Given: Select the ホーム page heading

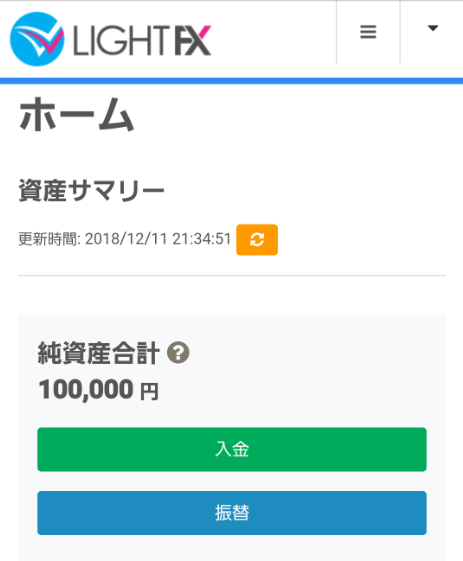Looking at the screenshot, I should tap(77, 114).
